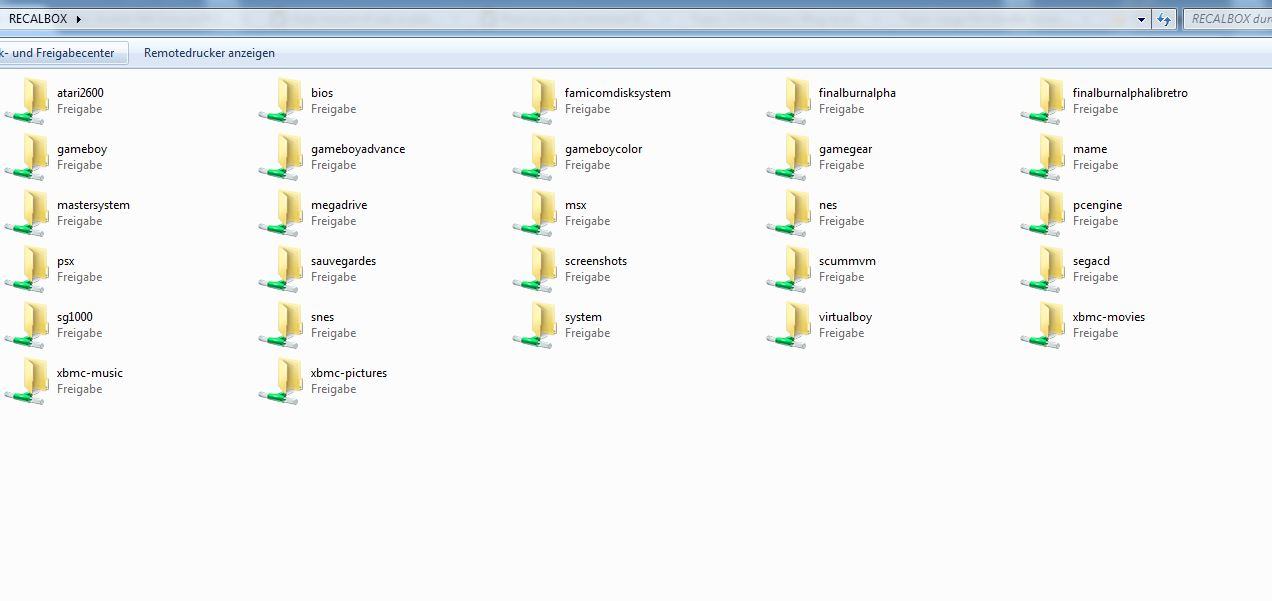Screen dimensions: 1272x601
Task: Click Freigabe label under pcengine
Action: (1095, 221)
